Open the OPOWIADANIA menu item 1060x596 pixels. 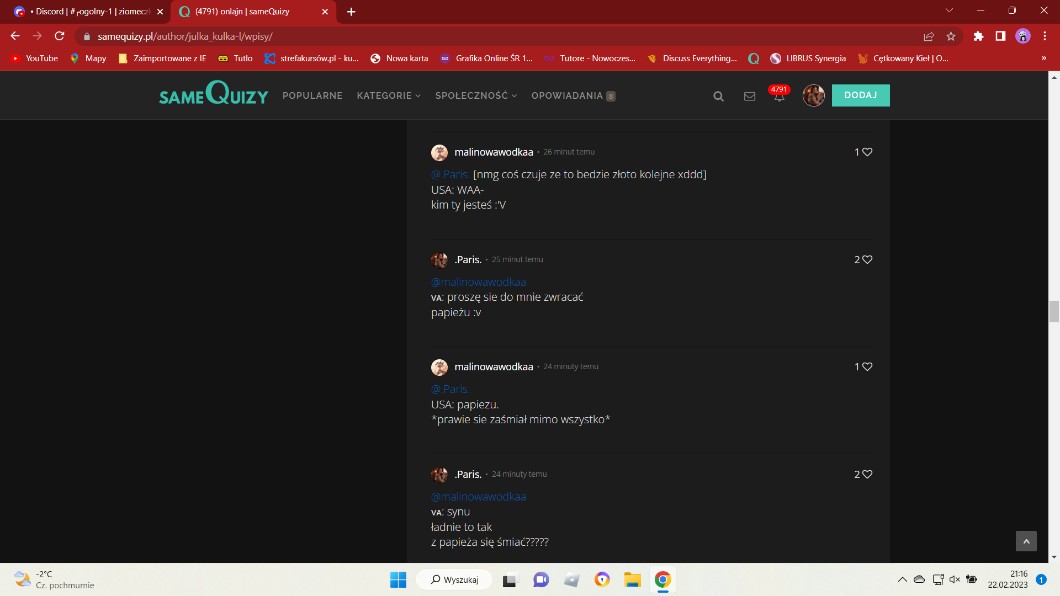pyautogui.click(x=567, y=96)
